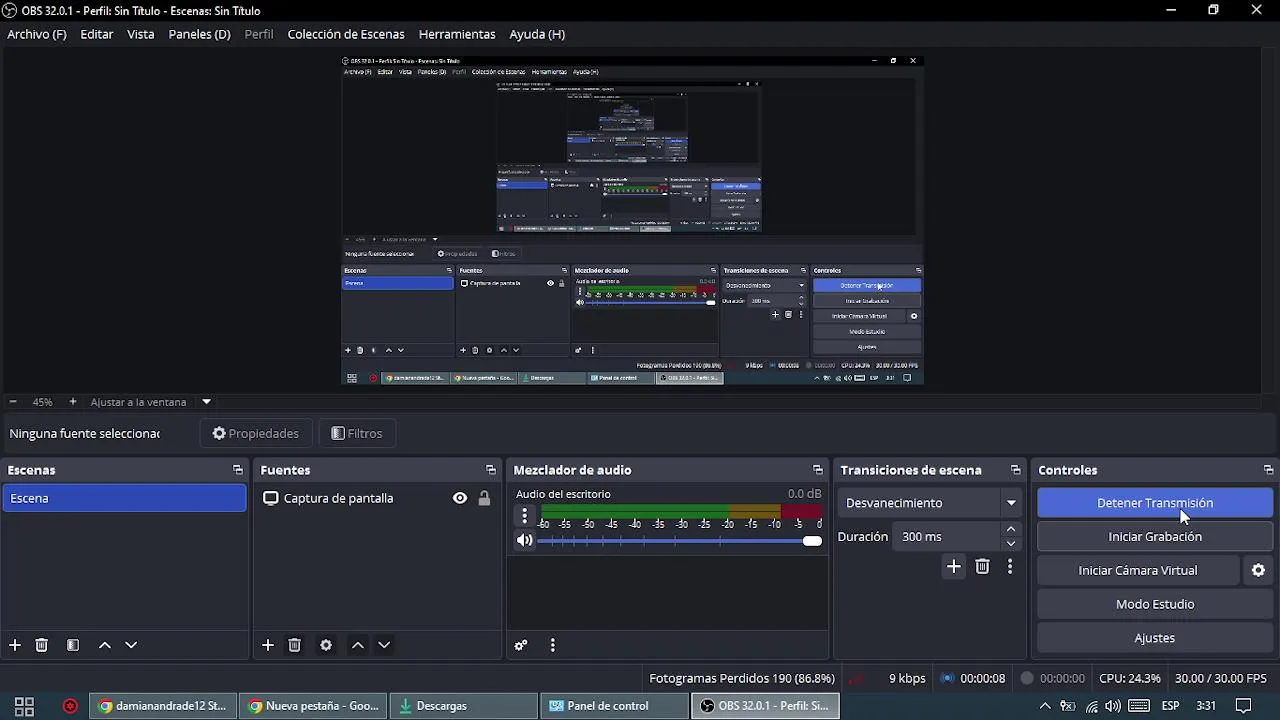This screenshot has width=1280, height=720.
Task: Show hidden system tray icons chevron
Action: (1045, 706)
